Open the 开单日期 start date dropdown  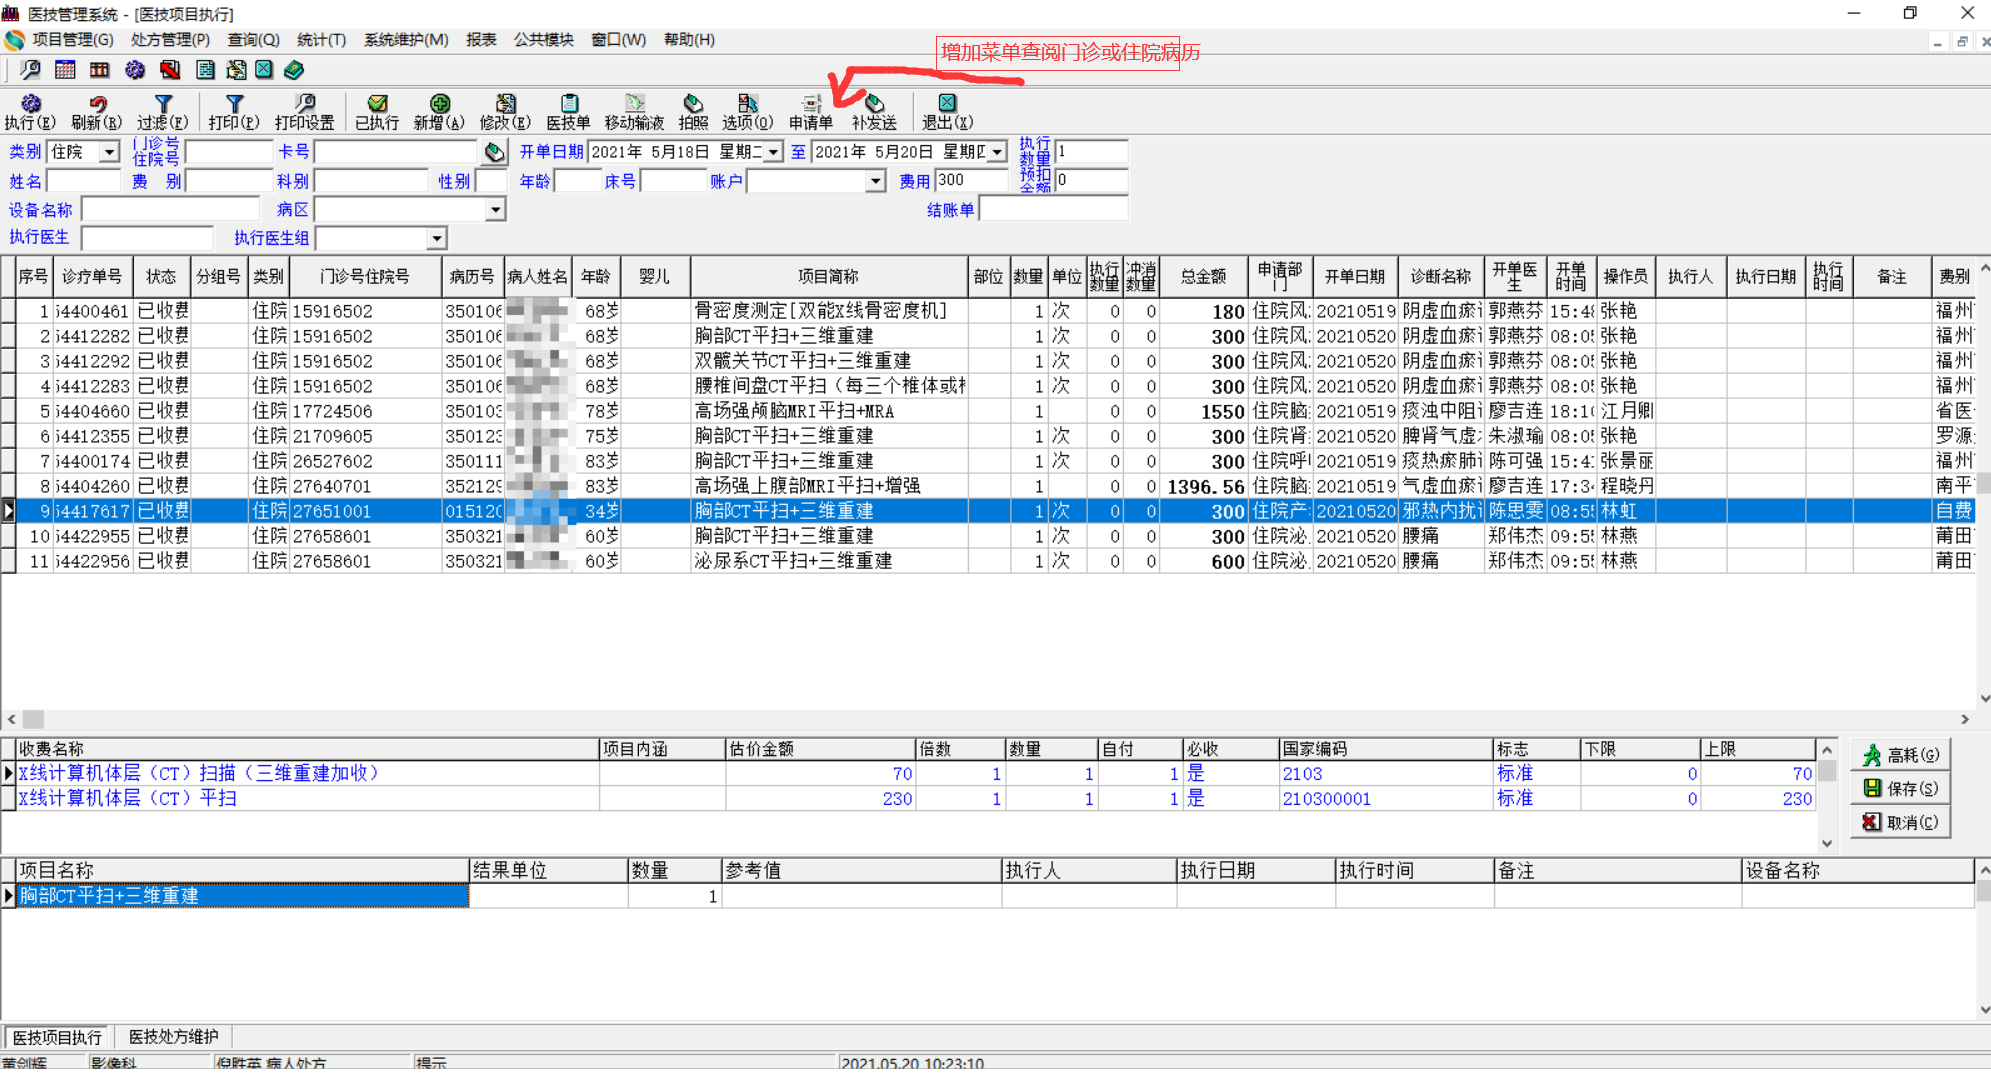click(773, 152)
